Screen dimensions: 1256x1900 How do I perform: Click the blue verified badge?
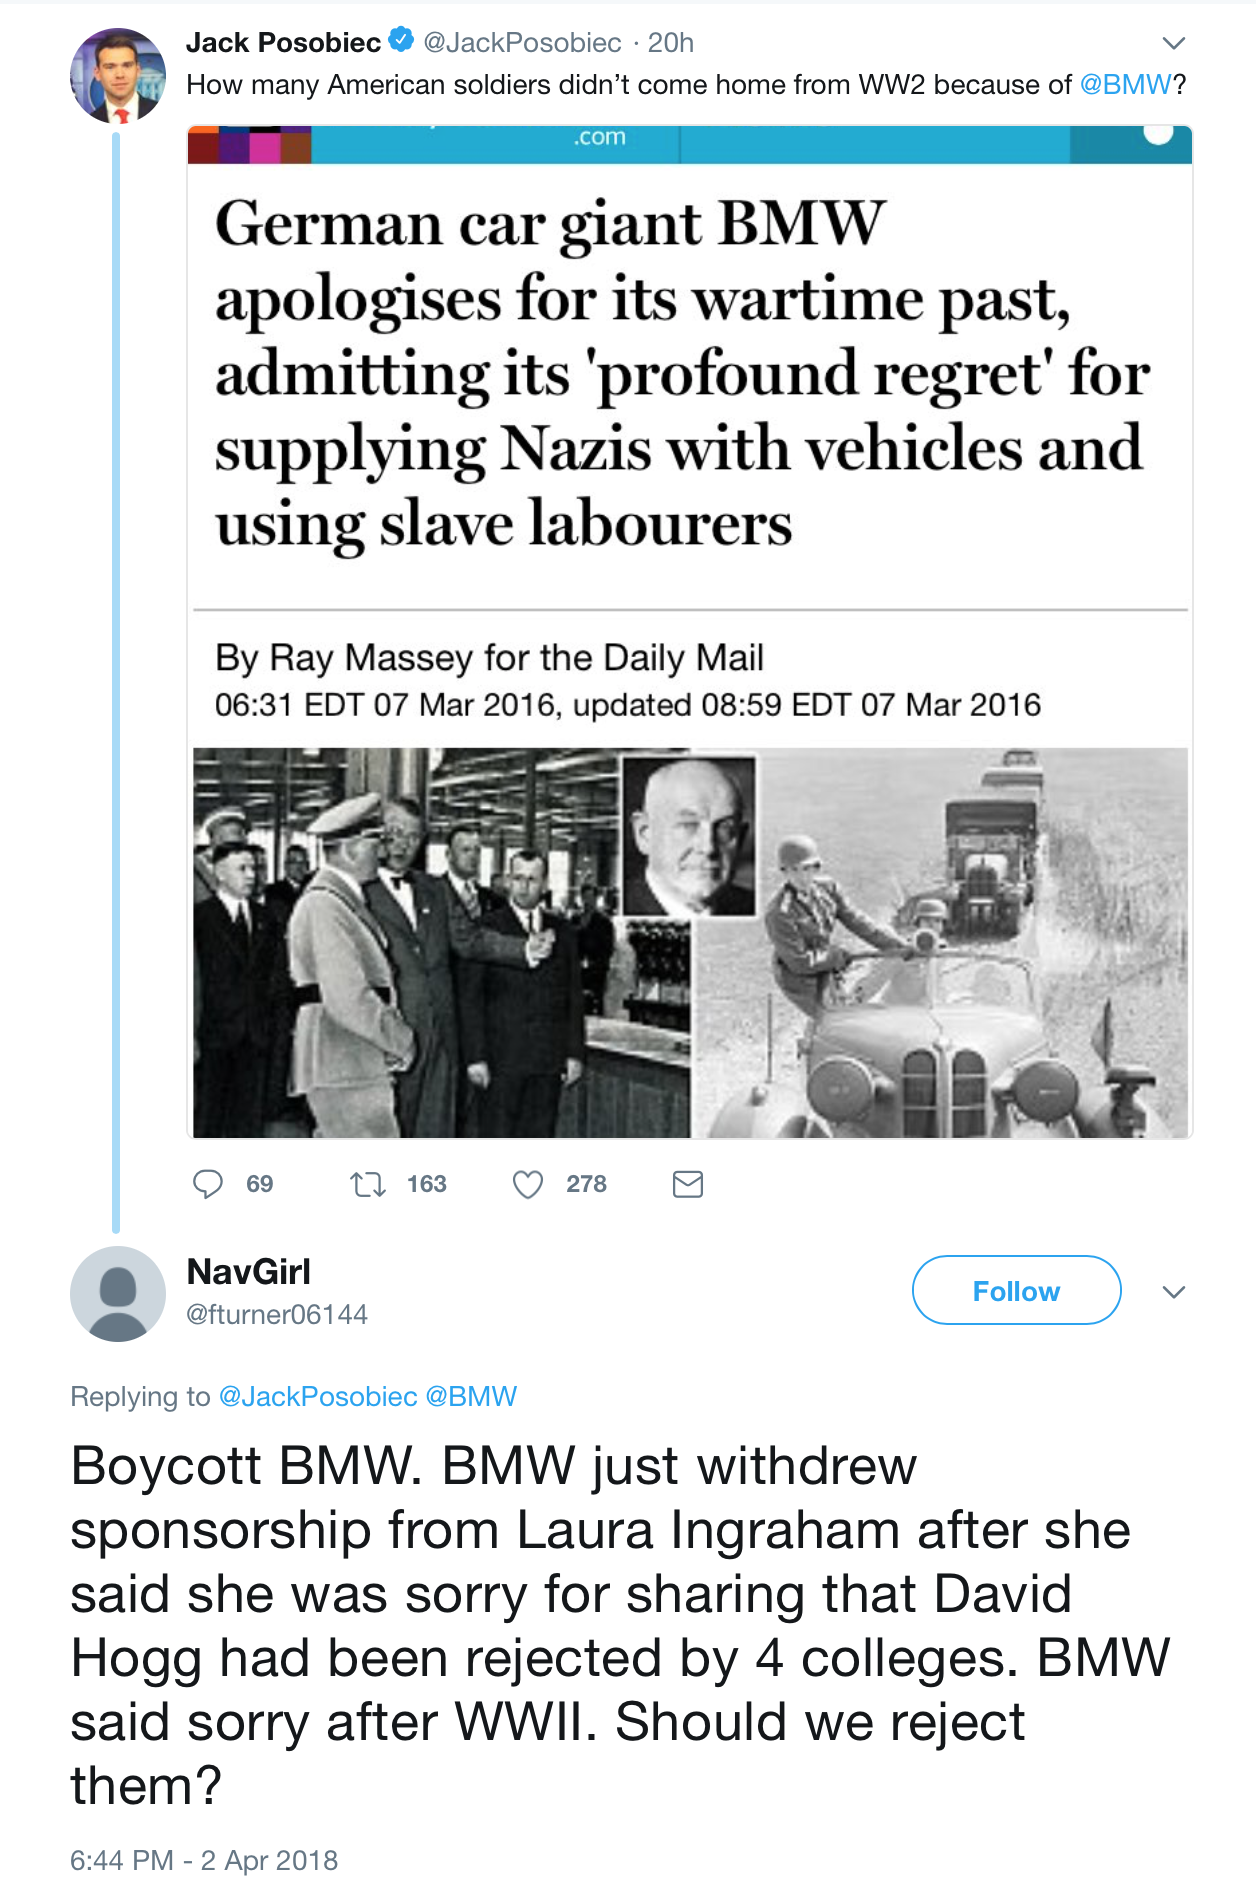point(401,41)
